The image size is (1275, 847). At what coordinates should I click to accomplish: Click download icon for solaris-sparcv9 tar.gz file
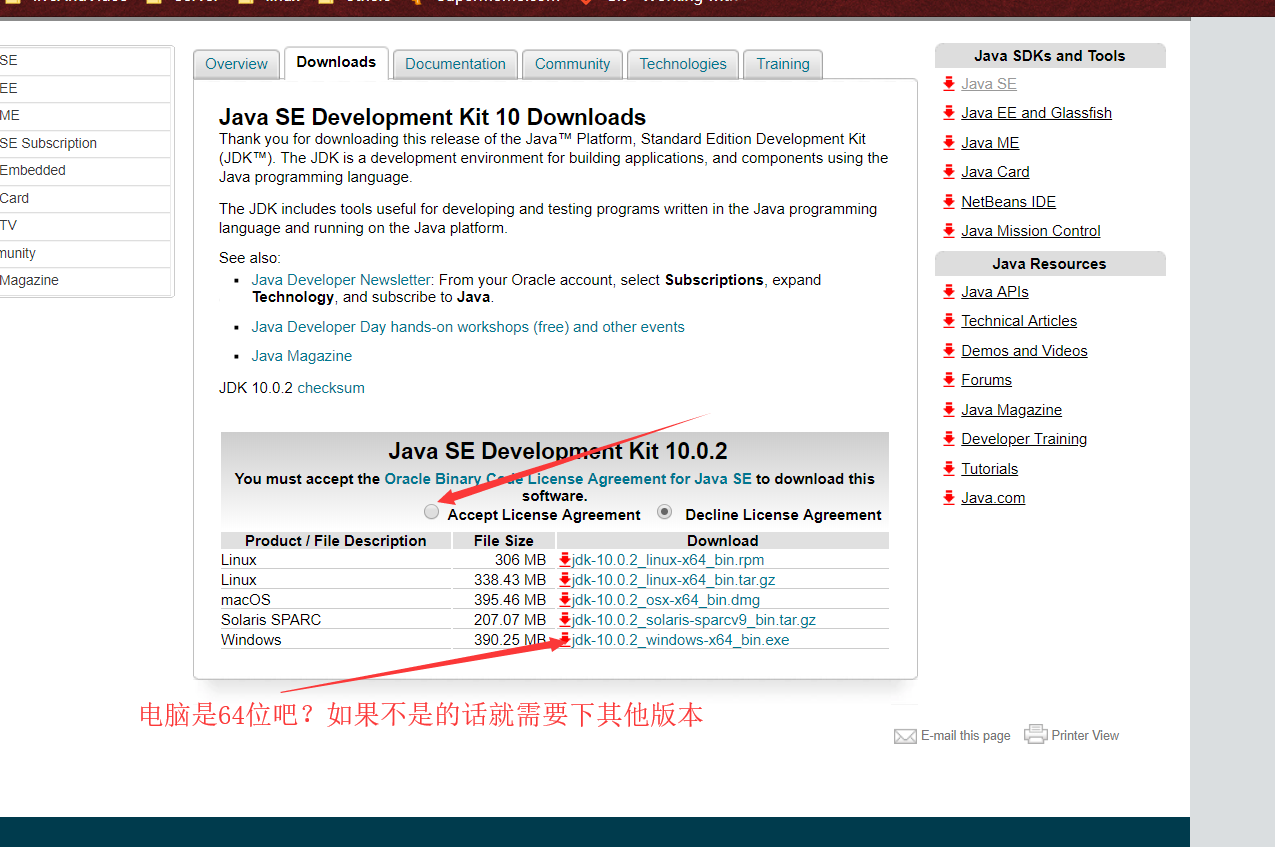click(x=565, y=620)
